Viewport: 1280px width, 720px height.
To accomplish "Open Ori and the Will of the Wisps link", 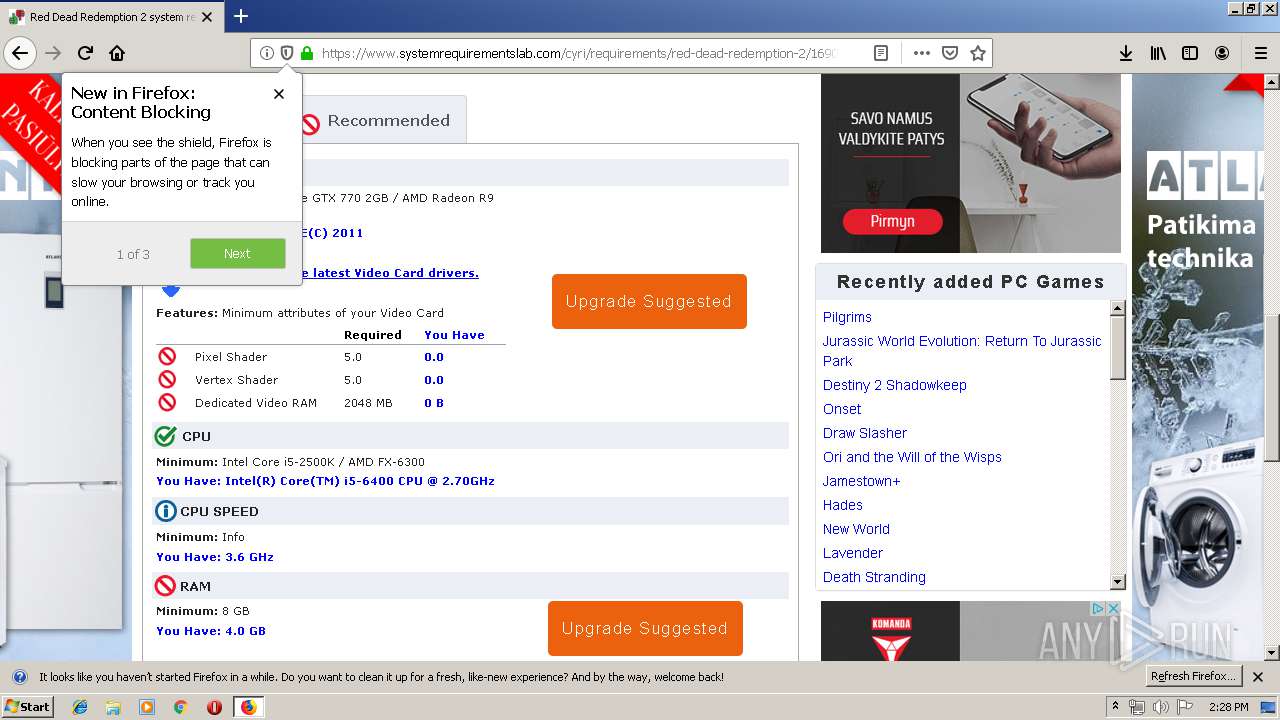I will 912,457.
